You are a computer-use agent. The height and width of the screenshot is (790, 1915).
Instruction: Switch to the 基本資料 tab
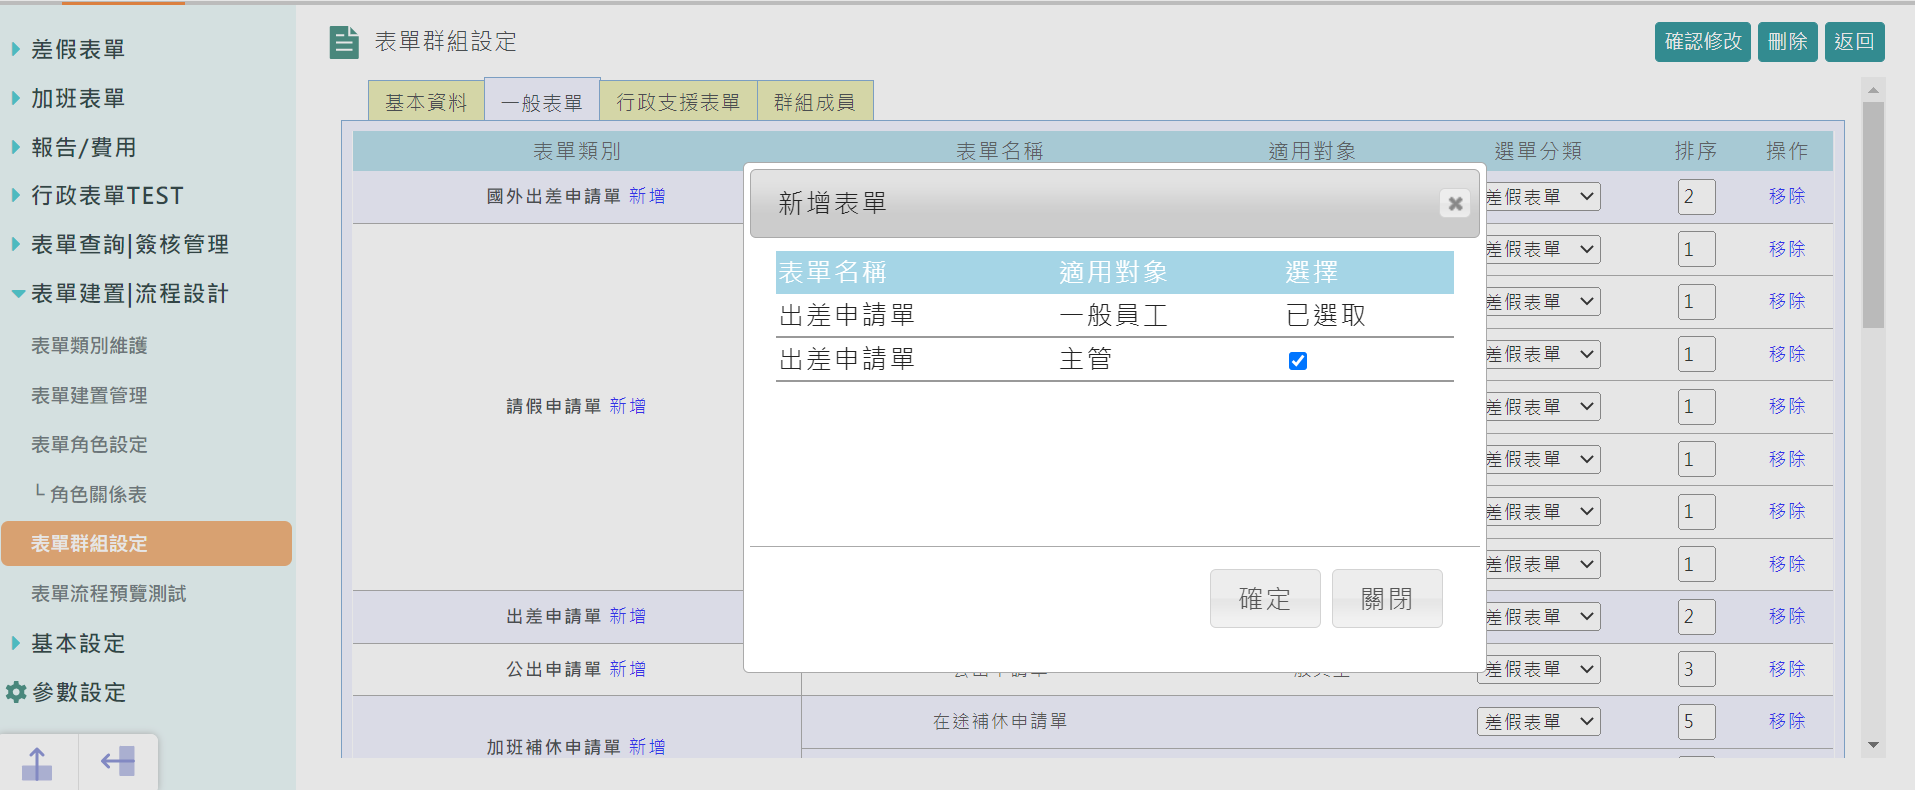pyautogui.click(x=426, y=101)
